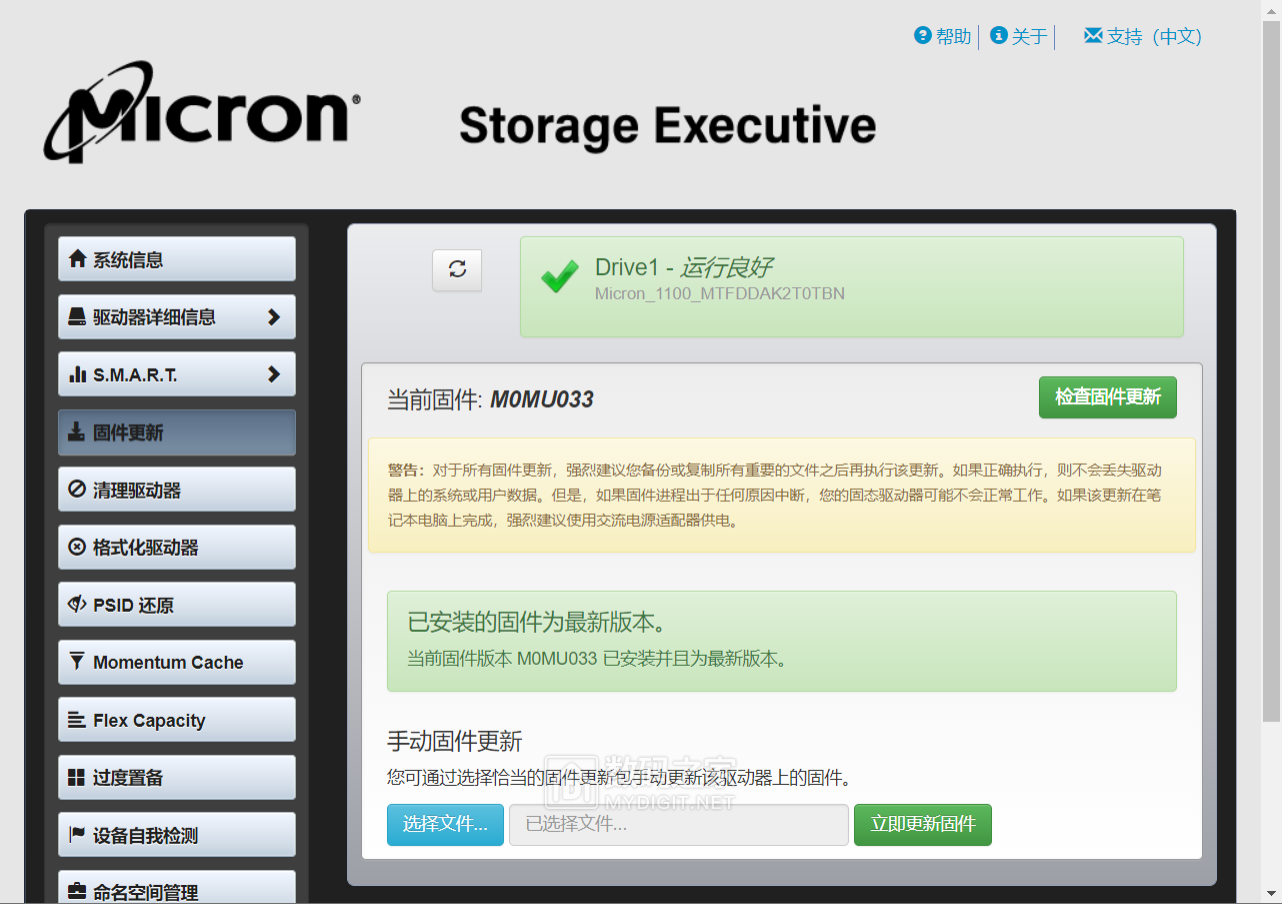Click the Momentum Cache filter icon
The height and width of the screenshot is (904, 1282).
point(77,662)
